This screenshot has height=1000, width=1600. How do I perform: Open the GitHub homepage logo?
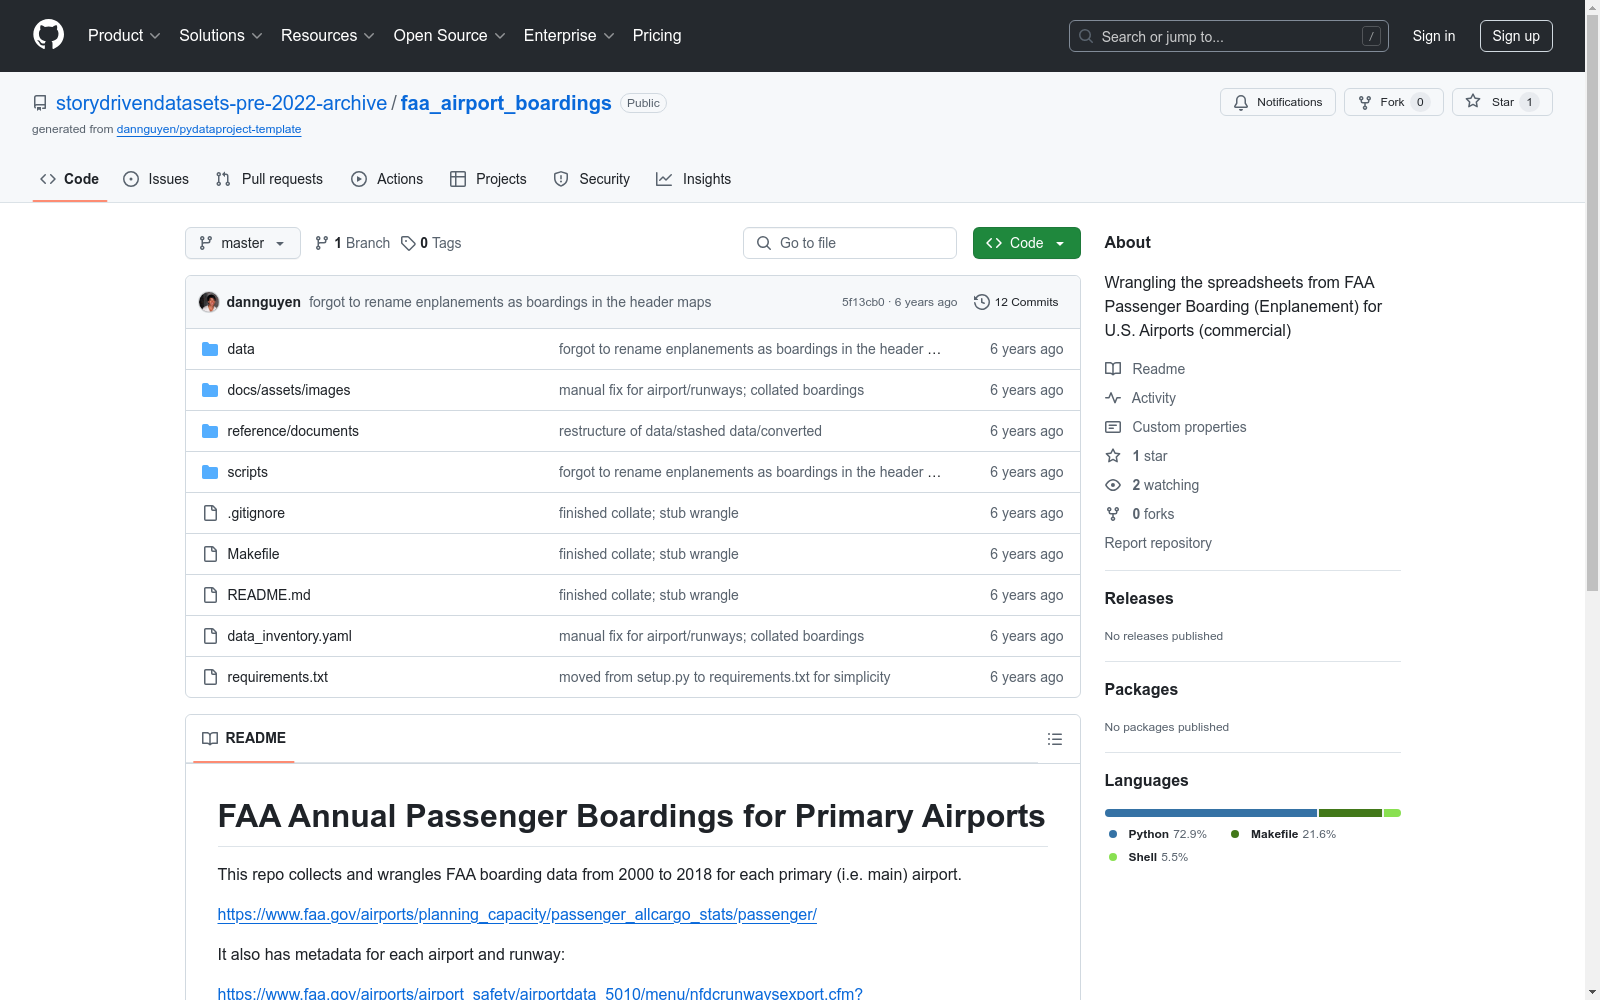click(x=48, y=35)
